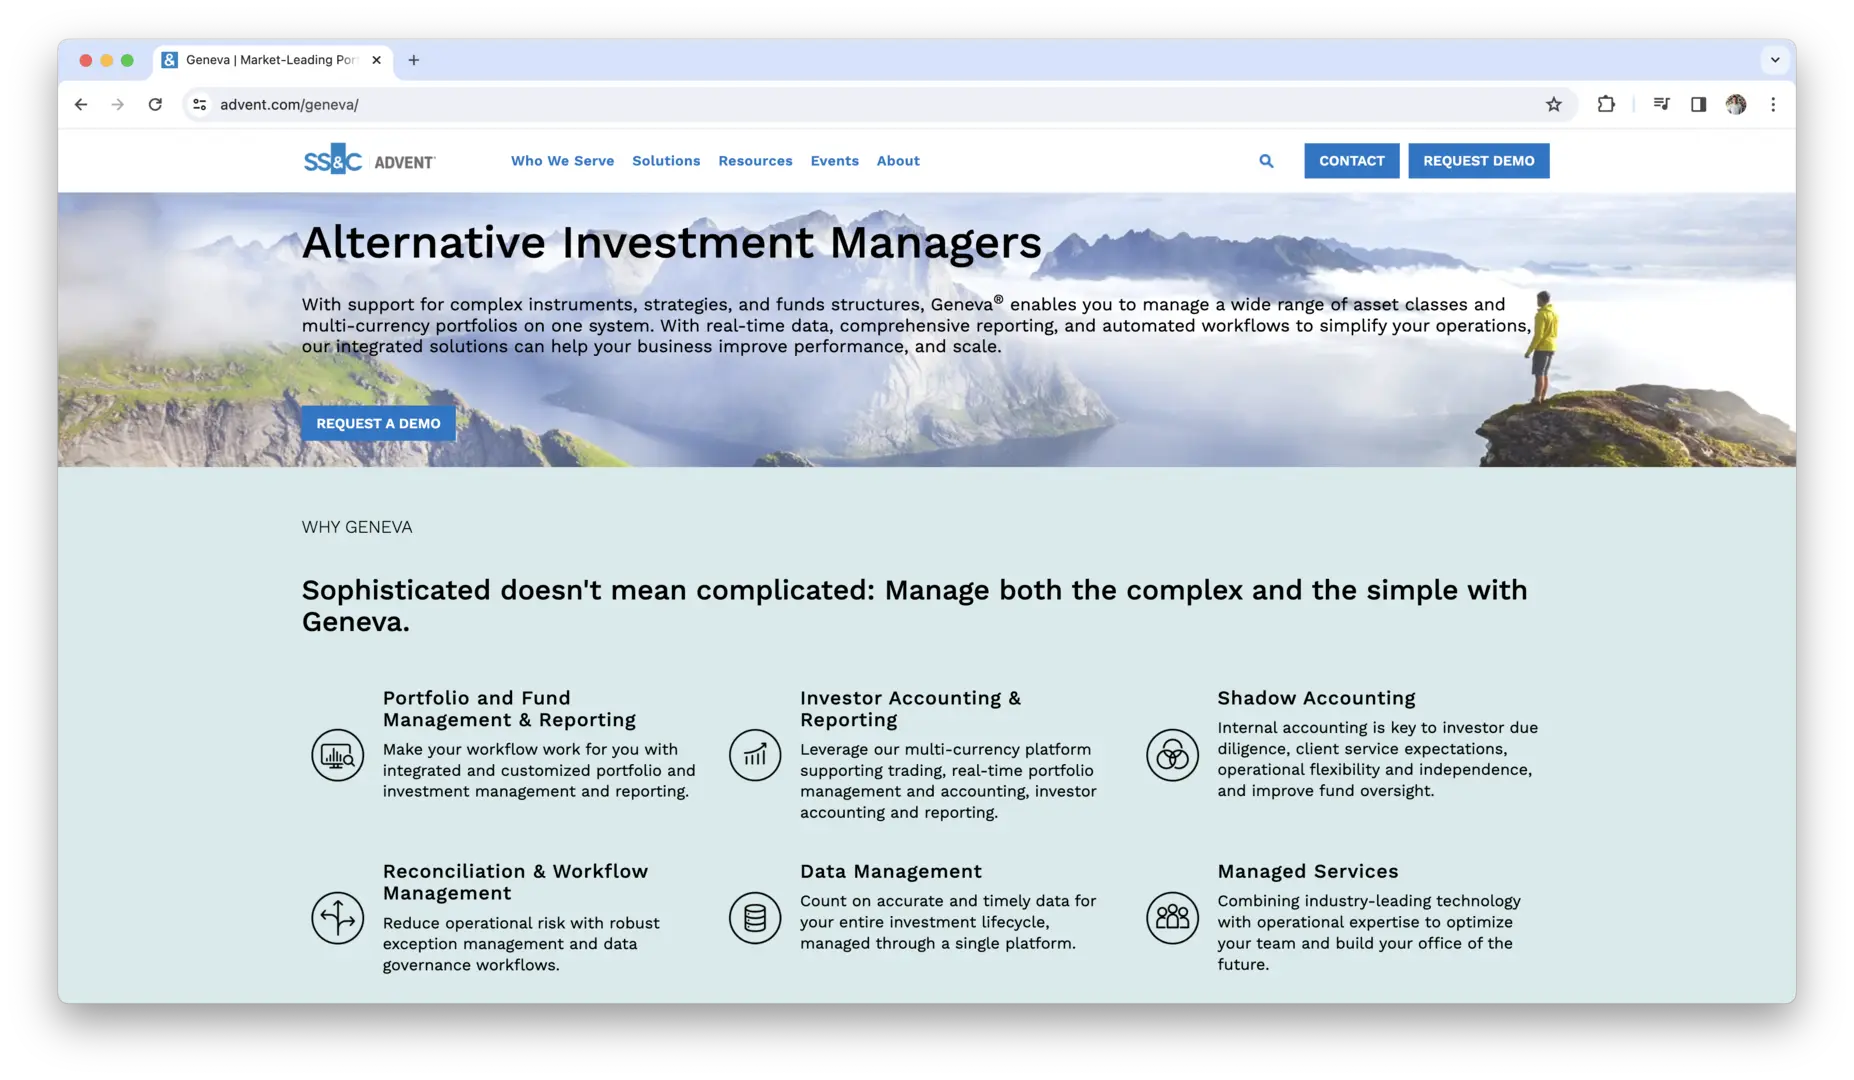Screen dimensions: 1854x1080
Task: Open Reconciliation & Workflow Management heading
Action: pos(515,882)
